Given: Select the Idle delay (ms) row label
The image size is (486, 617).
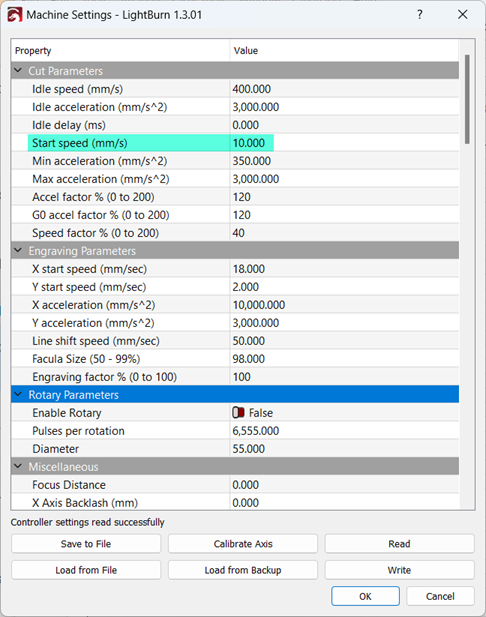Looking at the screenshot, I should 69,125.
